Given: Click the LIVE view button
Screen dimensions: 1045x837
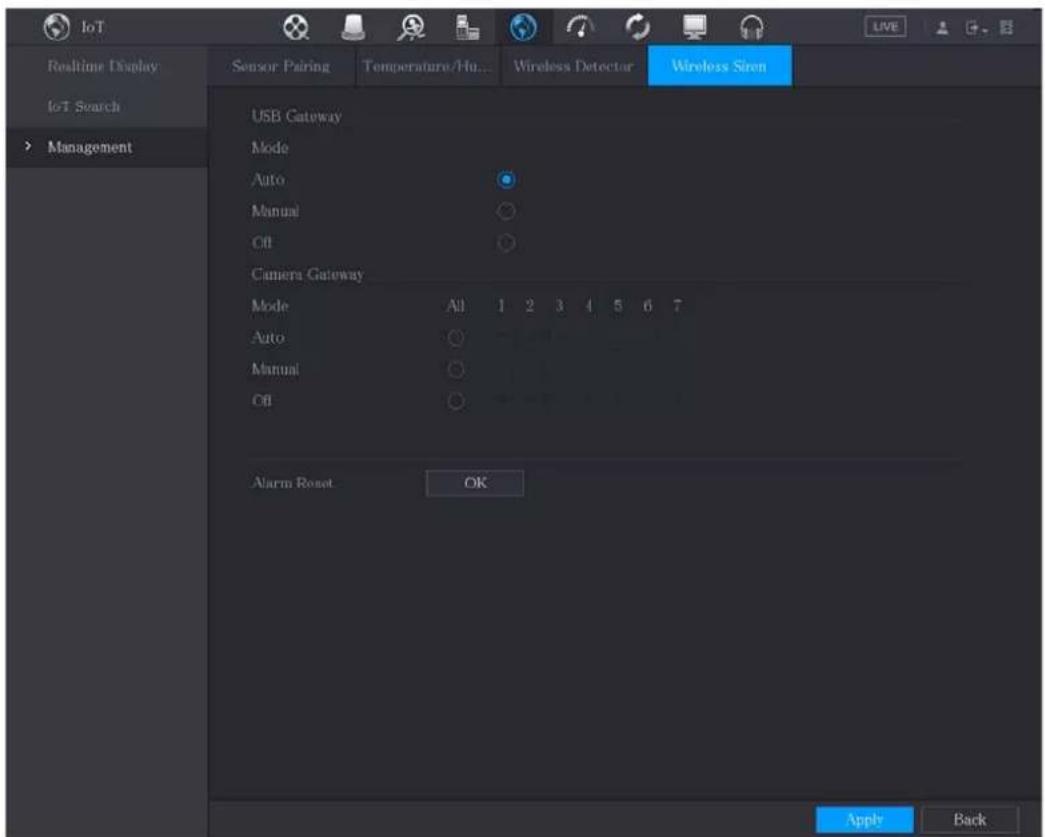Looking at the screenshot, I should (885, 27).
